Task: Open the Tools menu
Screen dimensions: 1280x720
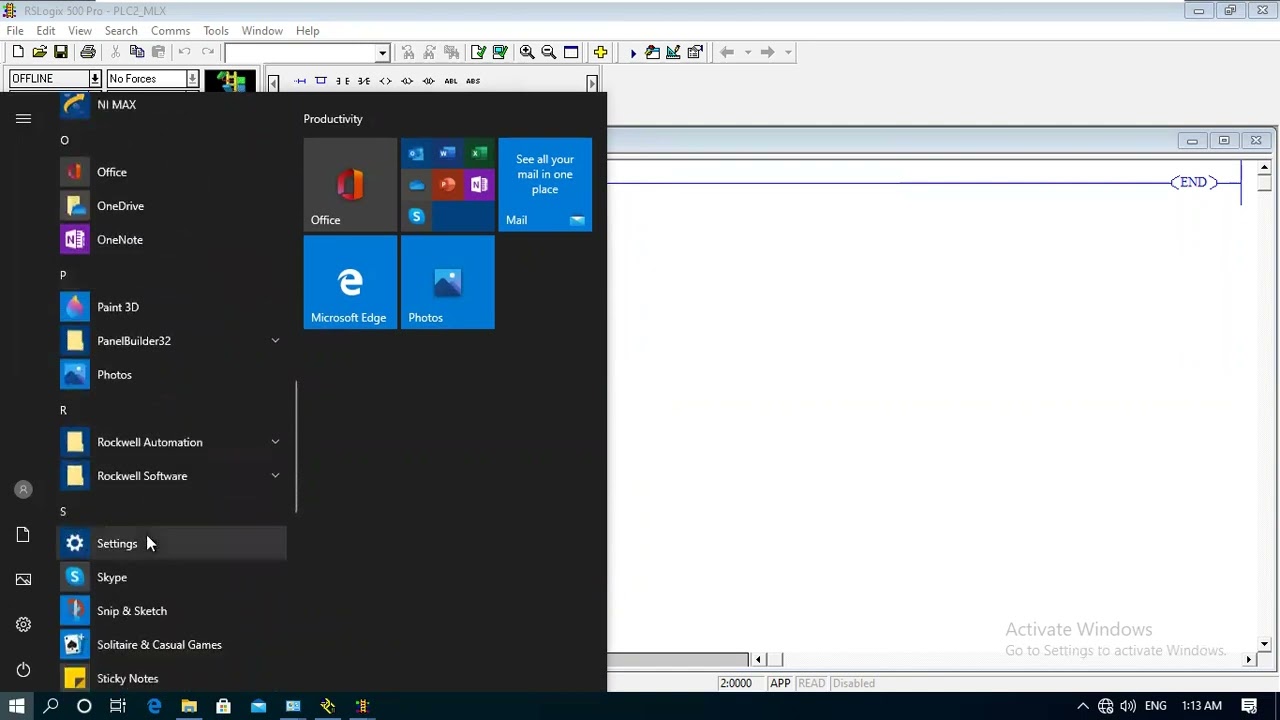Action: [216, 31]
